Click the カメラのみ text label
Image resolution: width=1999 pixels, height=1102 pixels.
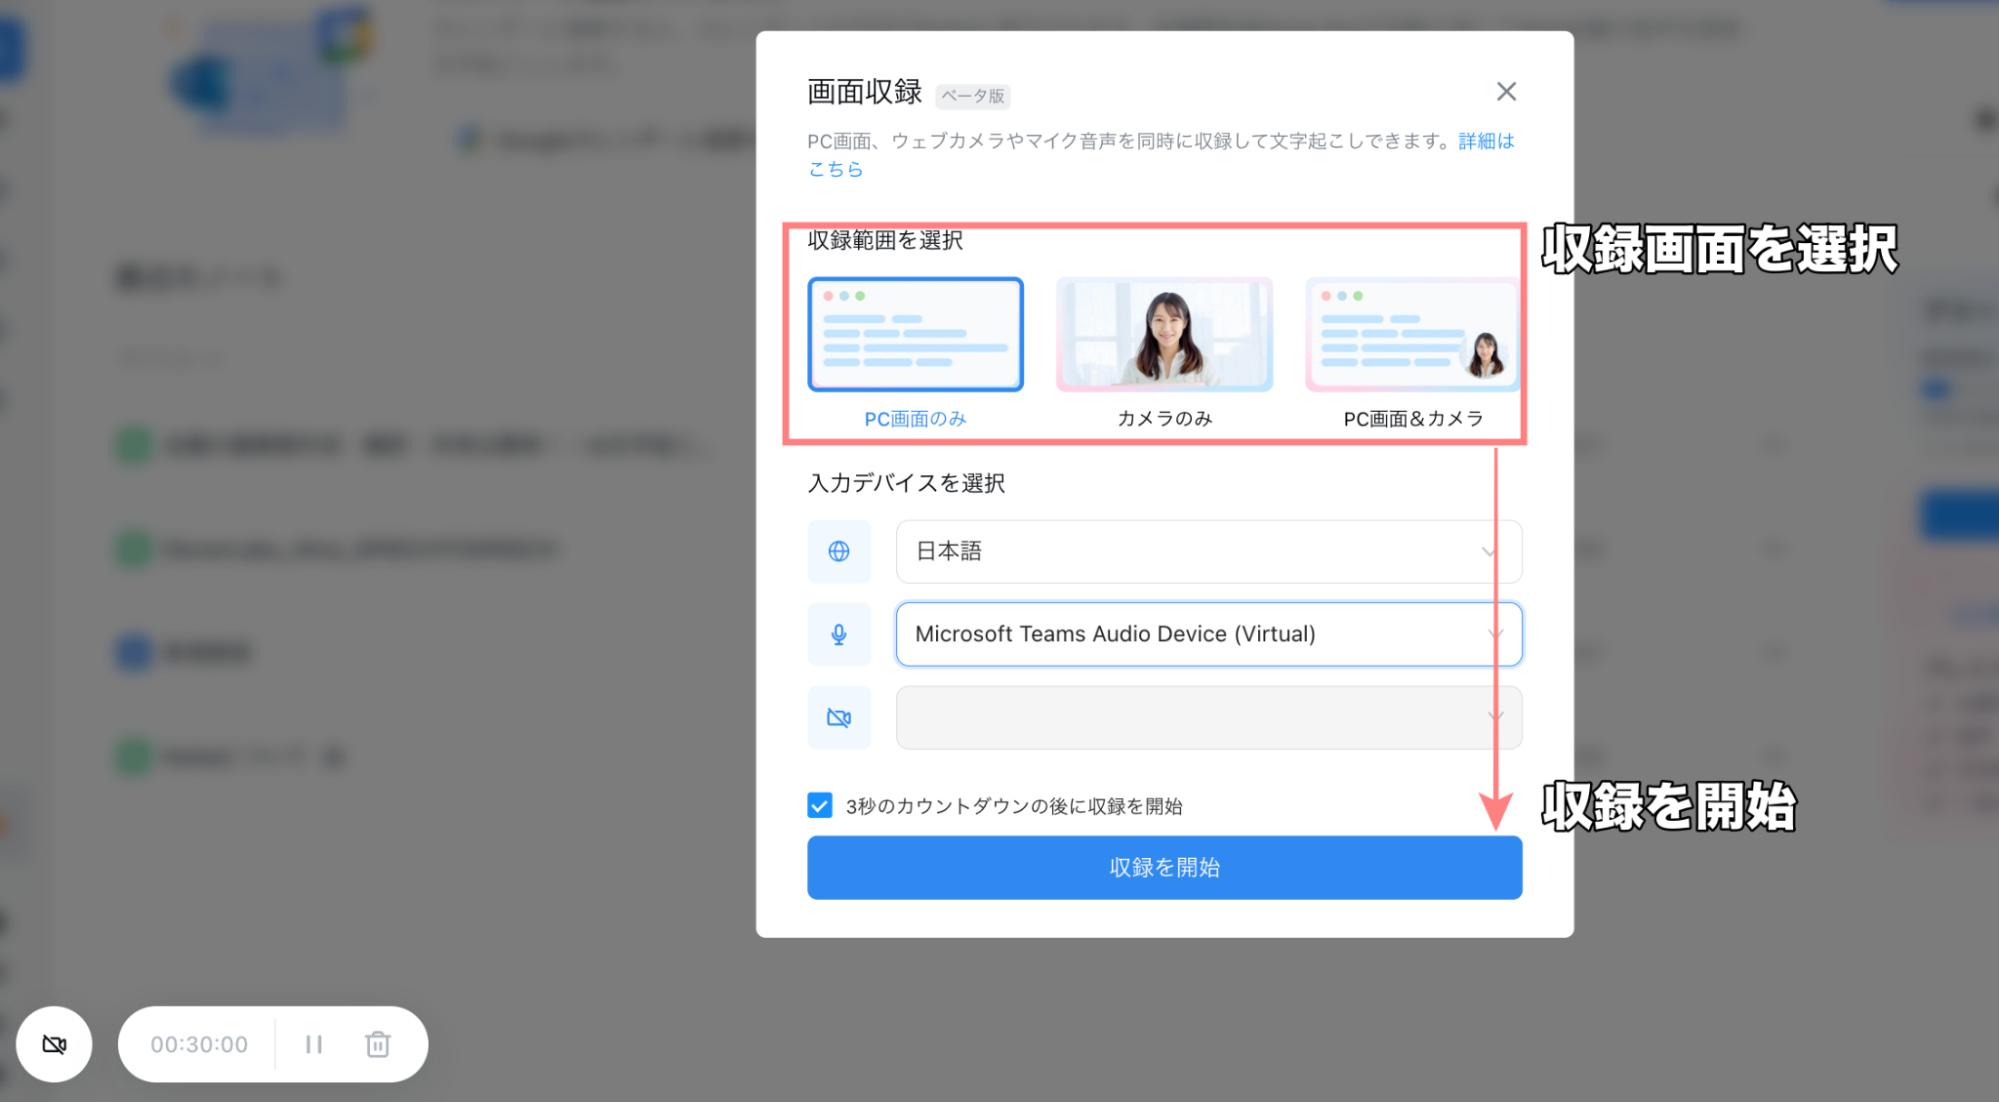click(x=1164, y=419)
